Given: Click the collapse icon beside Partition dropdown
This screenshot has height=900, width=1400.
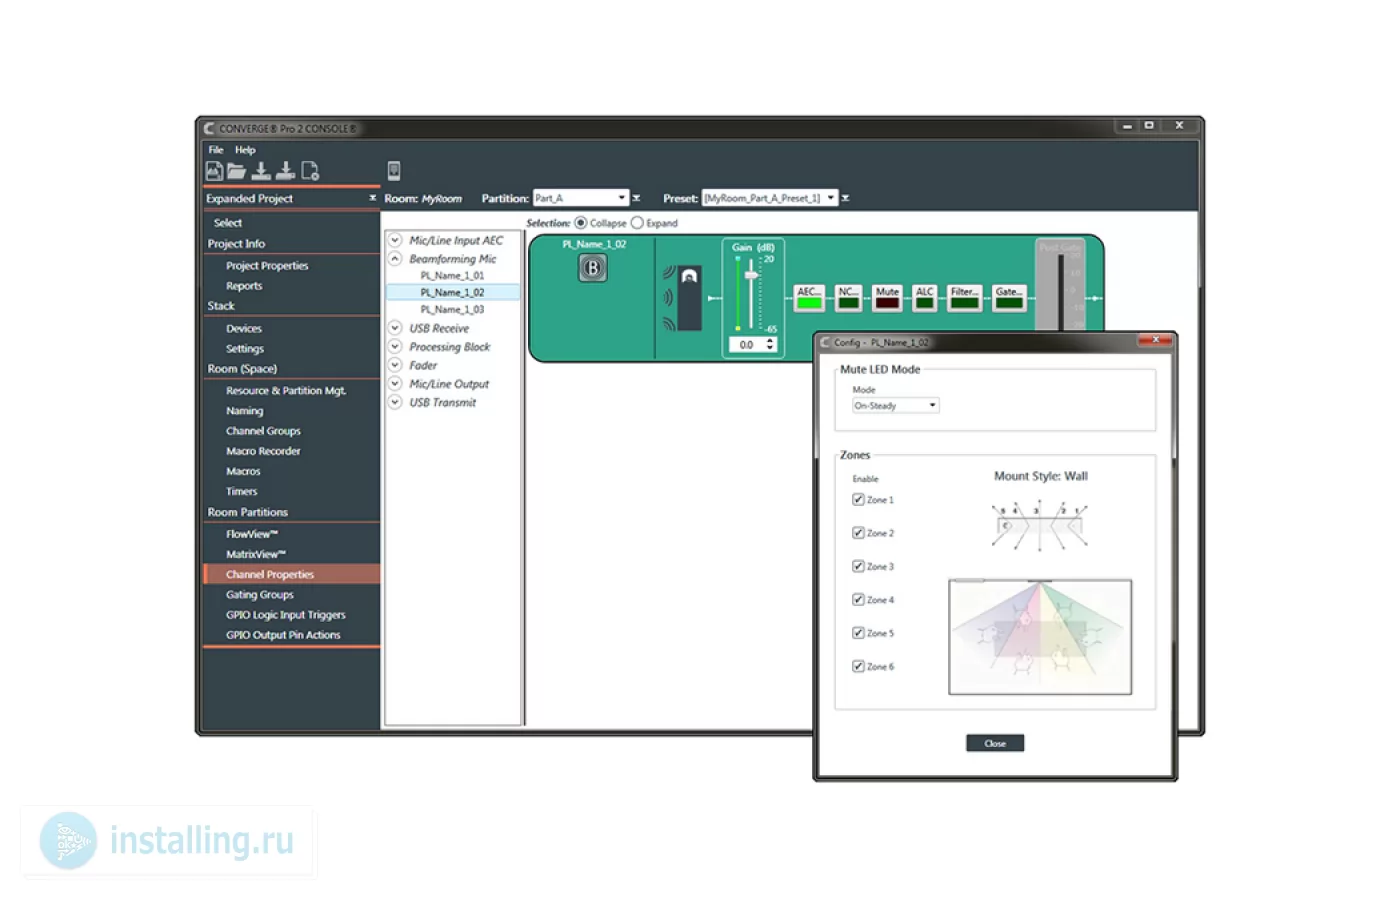Looking at the screenshot, I should click(636, 198).
